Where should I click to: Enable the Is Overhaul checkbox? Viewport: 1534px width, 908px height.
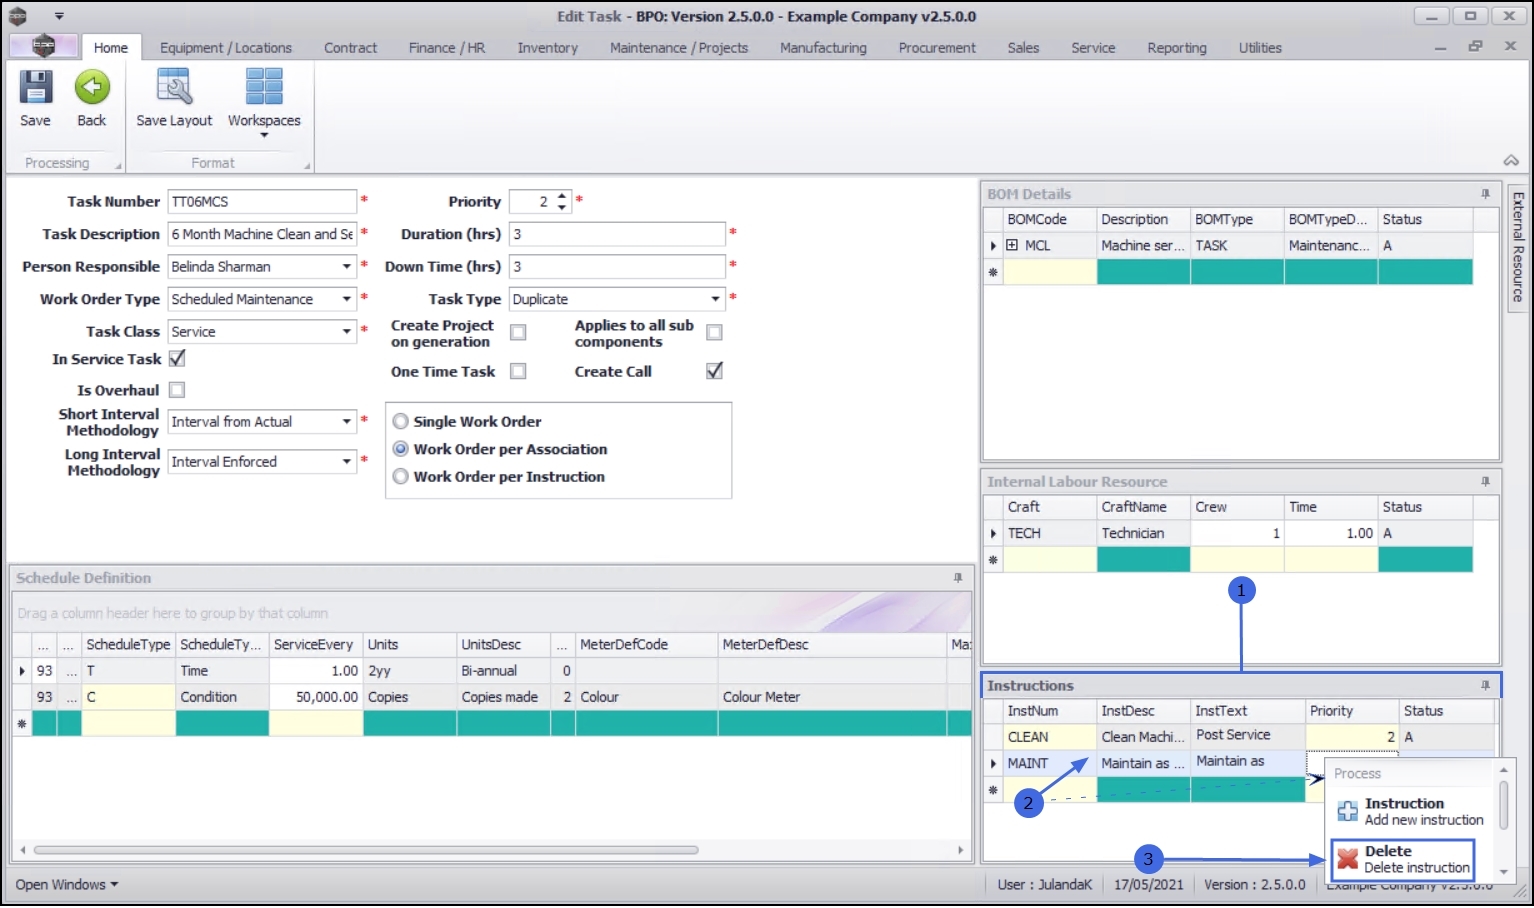click(x=177, y=390)
